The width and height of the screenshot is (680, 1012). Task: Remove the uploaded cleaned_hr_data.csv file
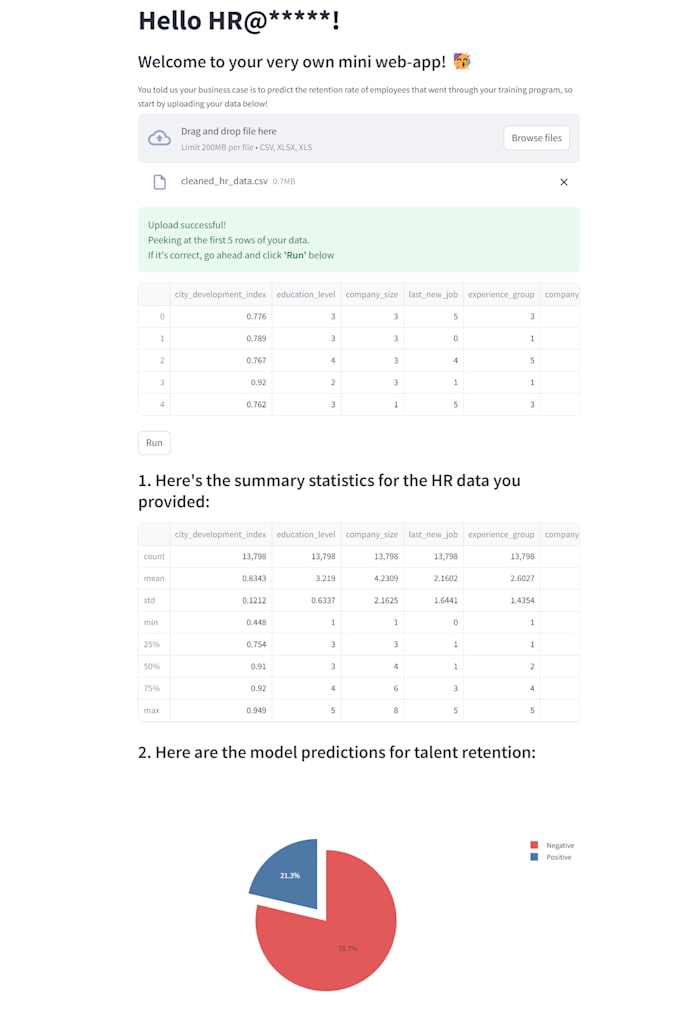(x=563, y=182)
